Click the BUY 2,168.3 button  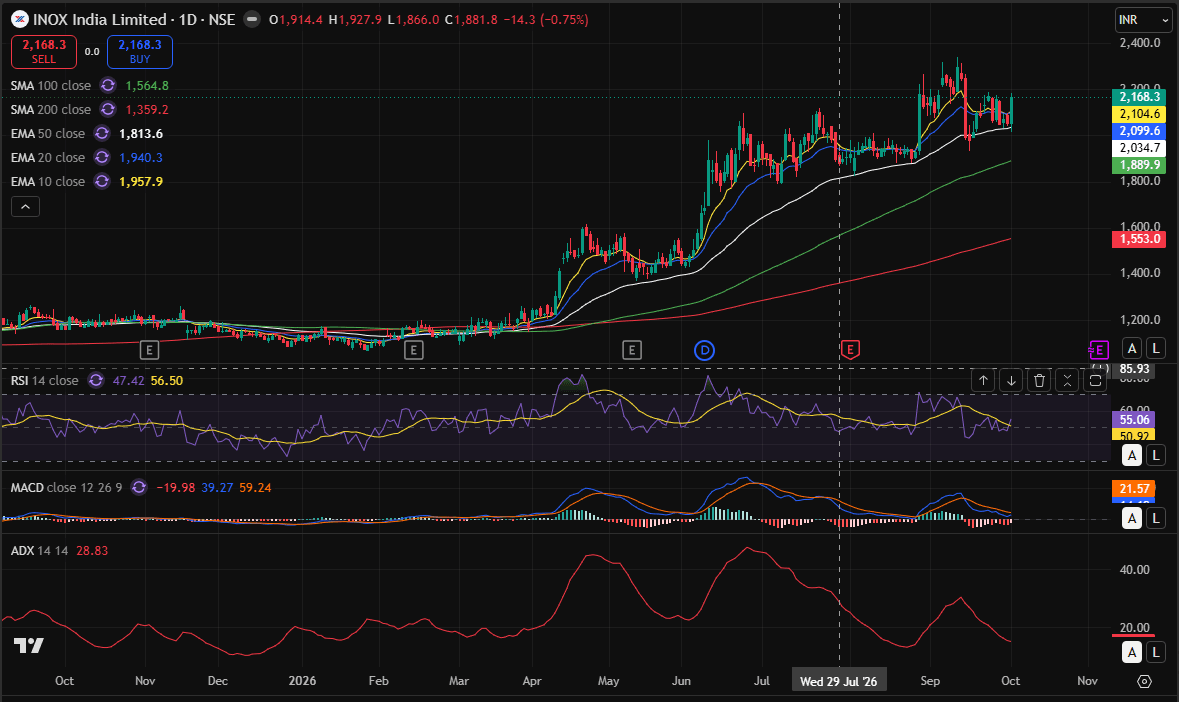click(140, 52)
